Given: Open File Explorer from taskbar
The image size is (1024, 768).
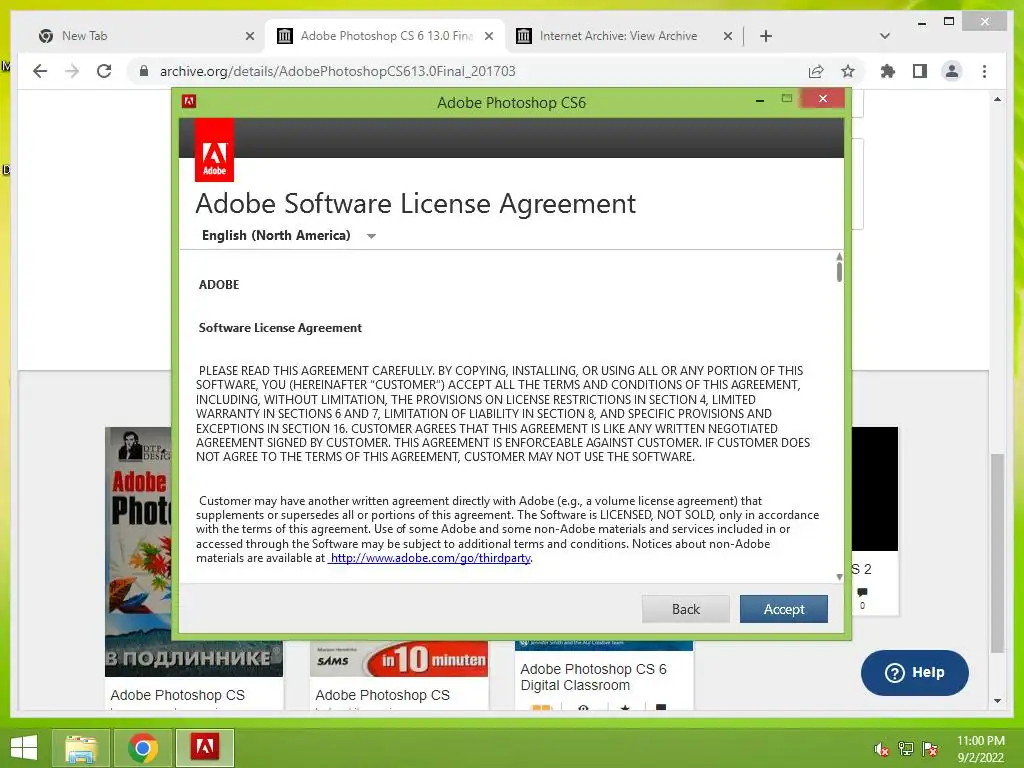Looking at the screenshot, I should coord(80,748).
